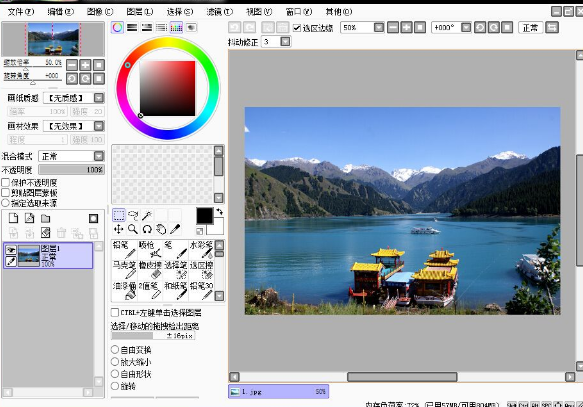Screen dimensions: 583x407
Task: Open the 画纸质感 dropdown
Action: pos(99,98)
